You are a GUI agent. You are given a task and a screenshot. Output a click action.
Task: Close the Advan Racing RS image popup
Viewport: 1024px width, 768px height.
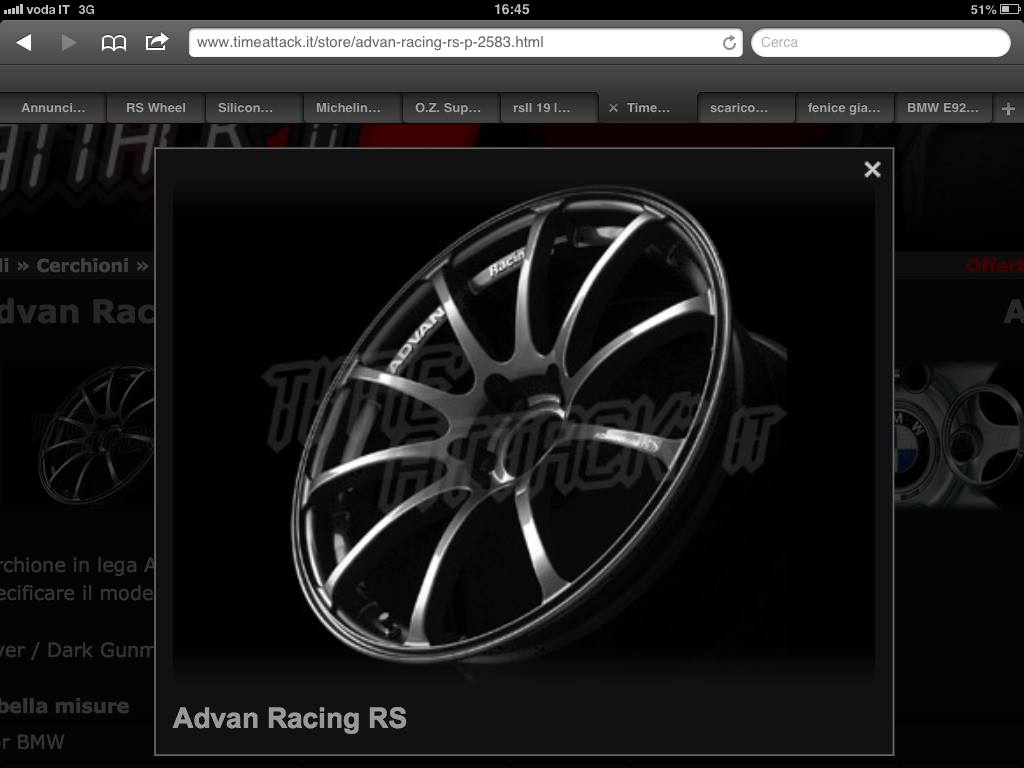872,169
